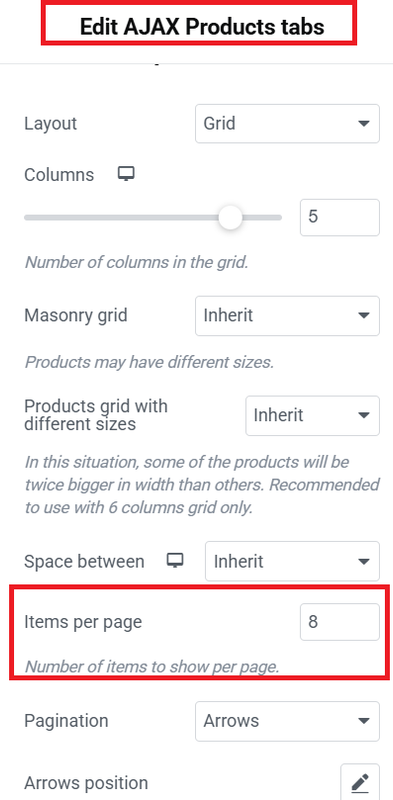Viewport: 393px width, 800px height.
Task: Click the Number of columns in the grid hint
Action: click(136, 262)
